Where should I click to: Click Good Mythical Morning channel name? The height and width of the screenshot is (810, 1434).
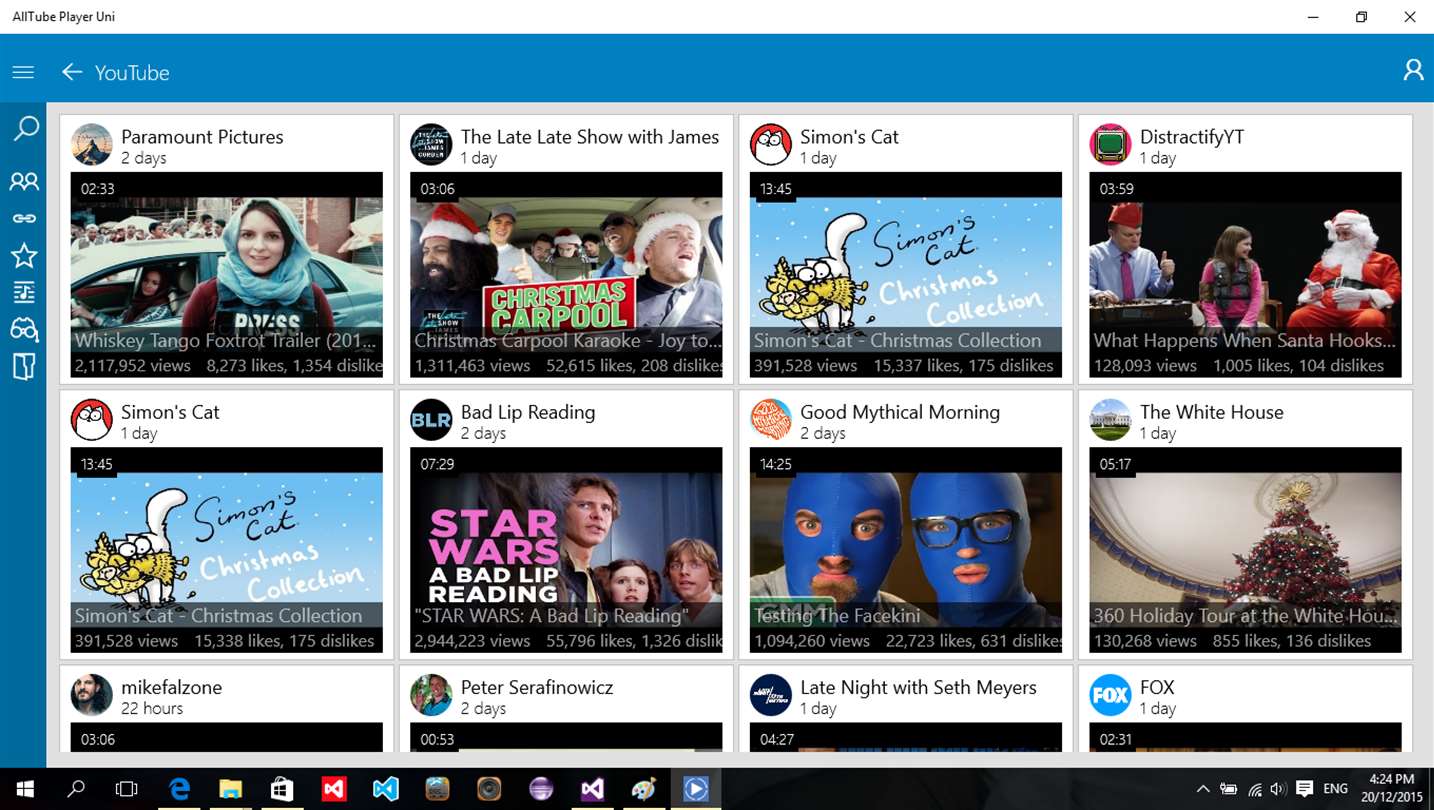tap(900, 412)
